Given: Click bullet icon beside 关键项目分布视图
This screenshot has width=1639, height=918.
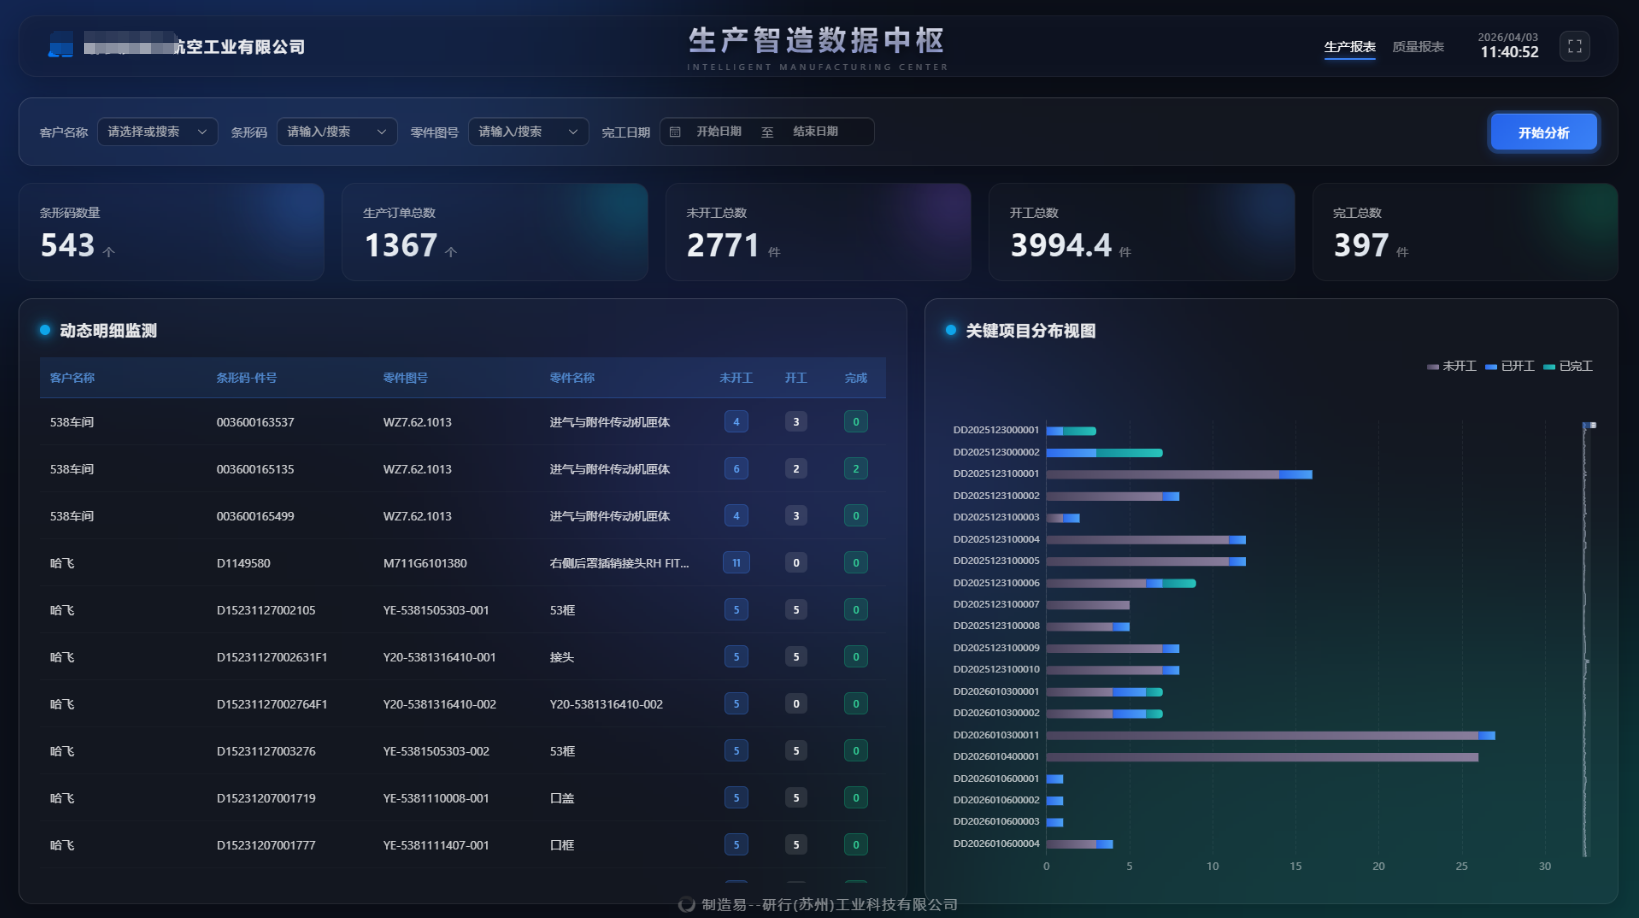Looking at the screenshot, I should pyautogui.click(x=951, y=330).
